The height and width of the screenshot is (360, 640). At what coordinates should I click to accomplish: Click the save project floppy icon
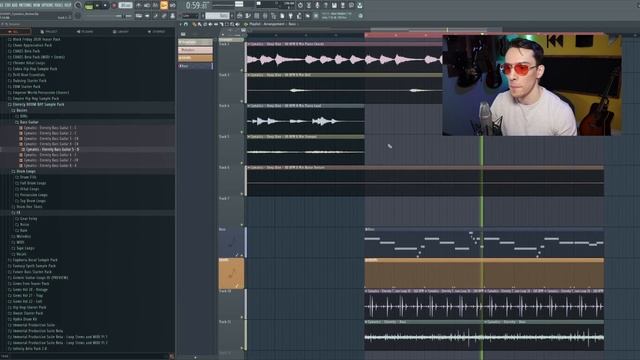pyautogui.click(x=334, y=5)
